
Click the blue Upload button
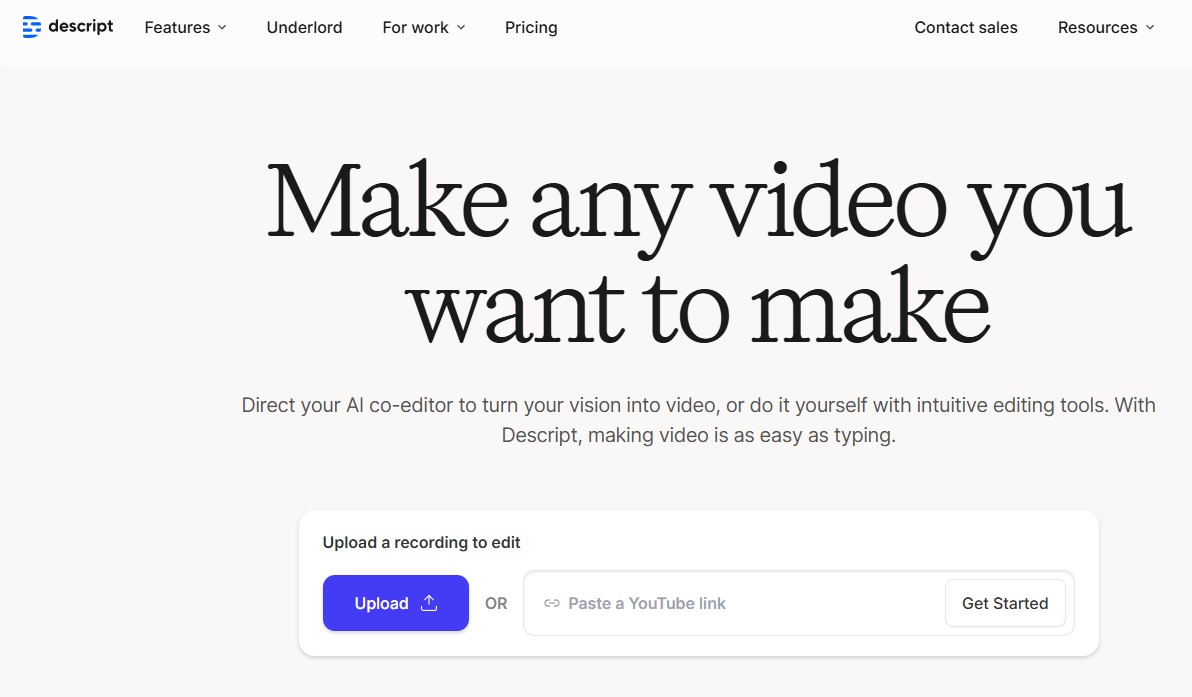(x=395, y=603)
